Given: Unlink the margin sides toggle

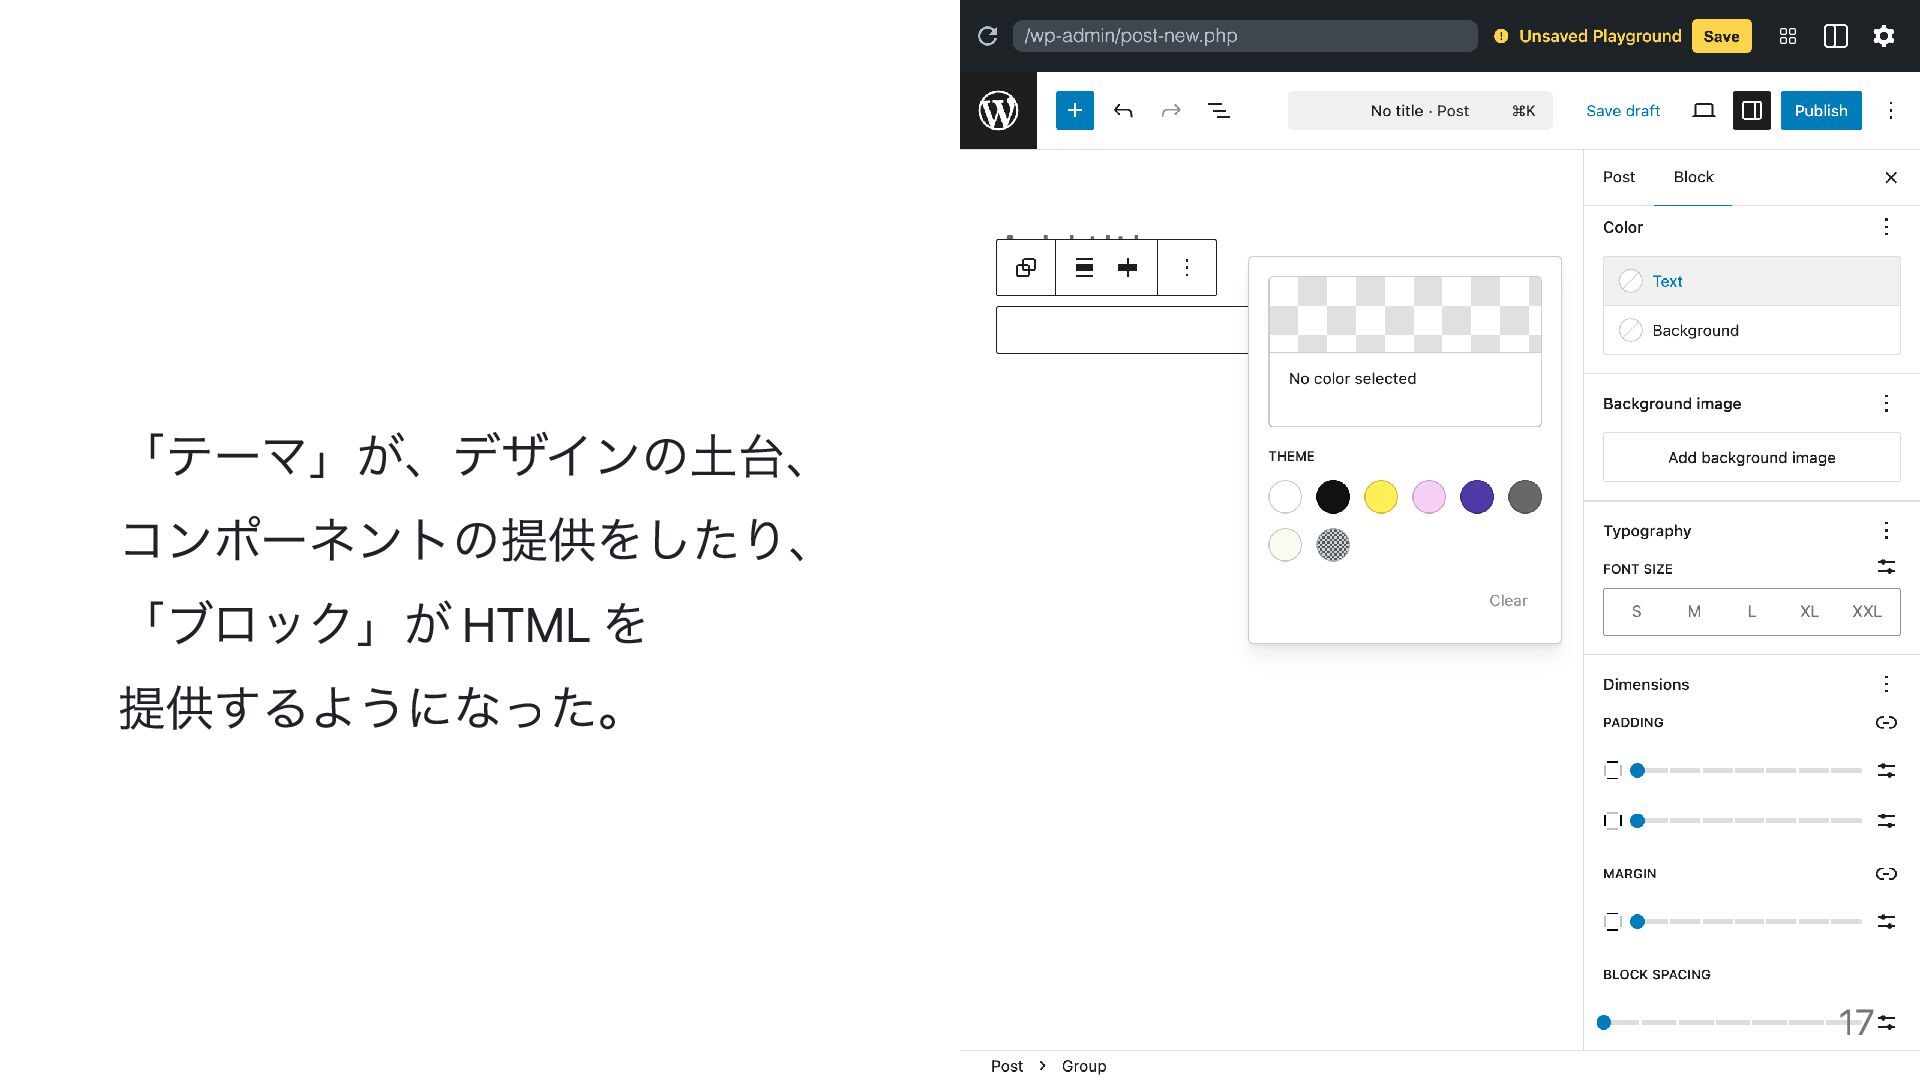Looking at the screenshot, I should coord(1885,873).
